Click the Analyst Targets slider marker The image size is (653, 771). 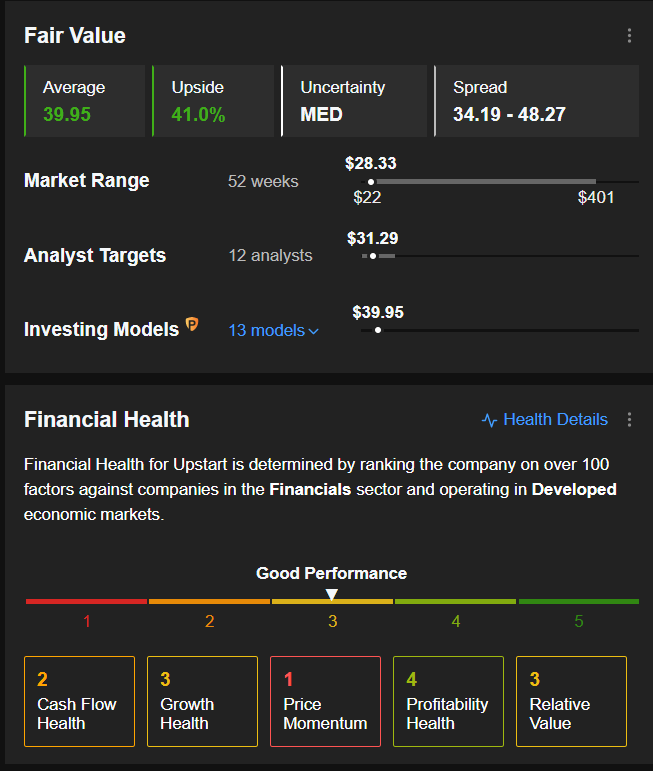pos(373,256)
